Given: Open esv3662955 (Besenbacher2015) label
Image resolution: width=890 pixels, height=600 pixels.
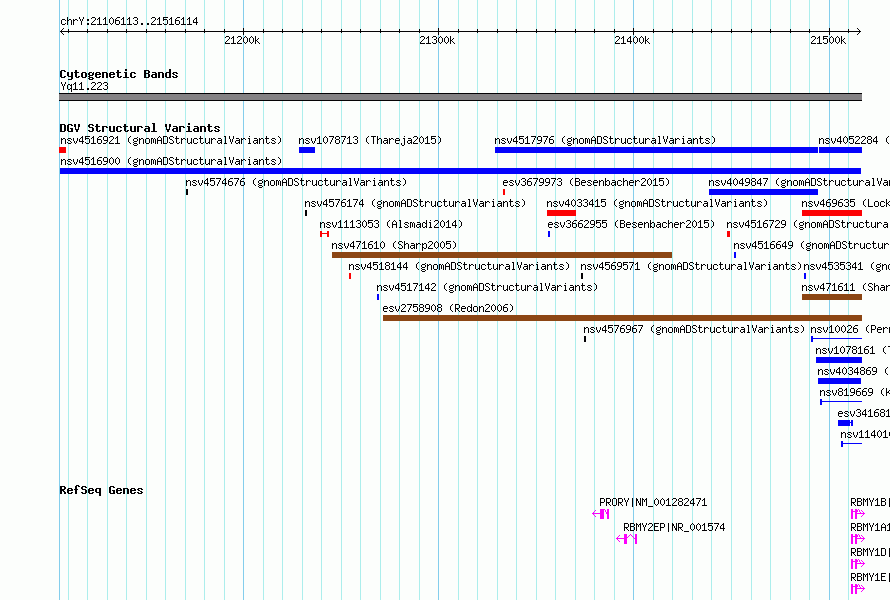Looking at the screenshot, I should 631,224.
